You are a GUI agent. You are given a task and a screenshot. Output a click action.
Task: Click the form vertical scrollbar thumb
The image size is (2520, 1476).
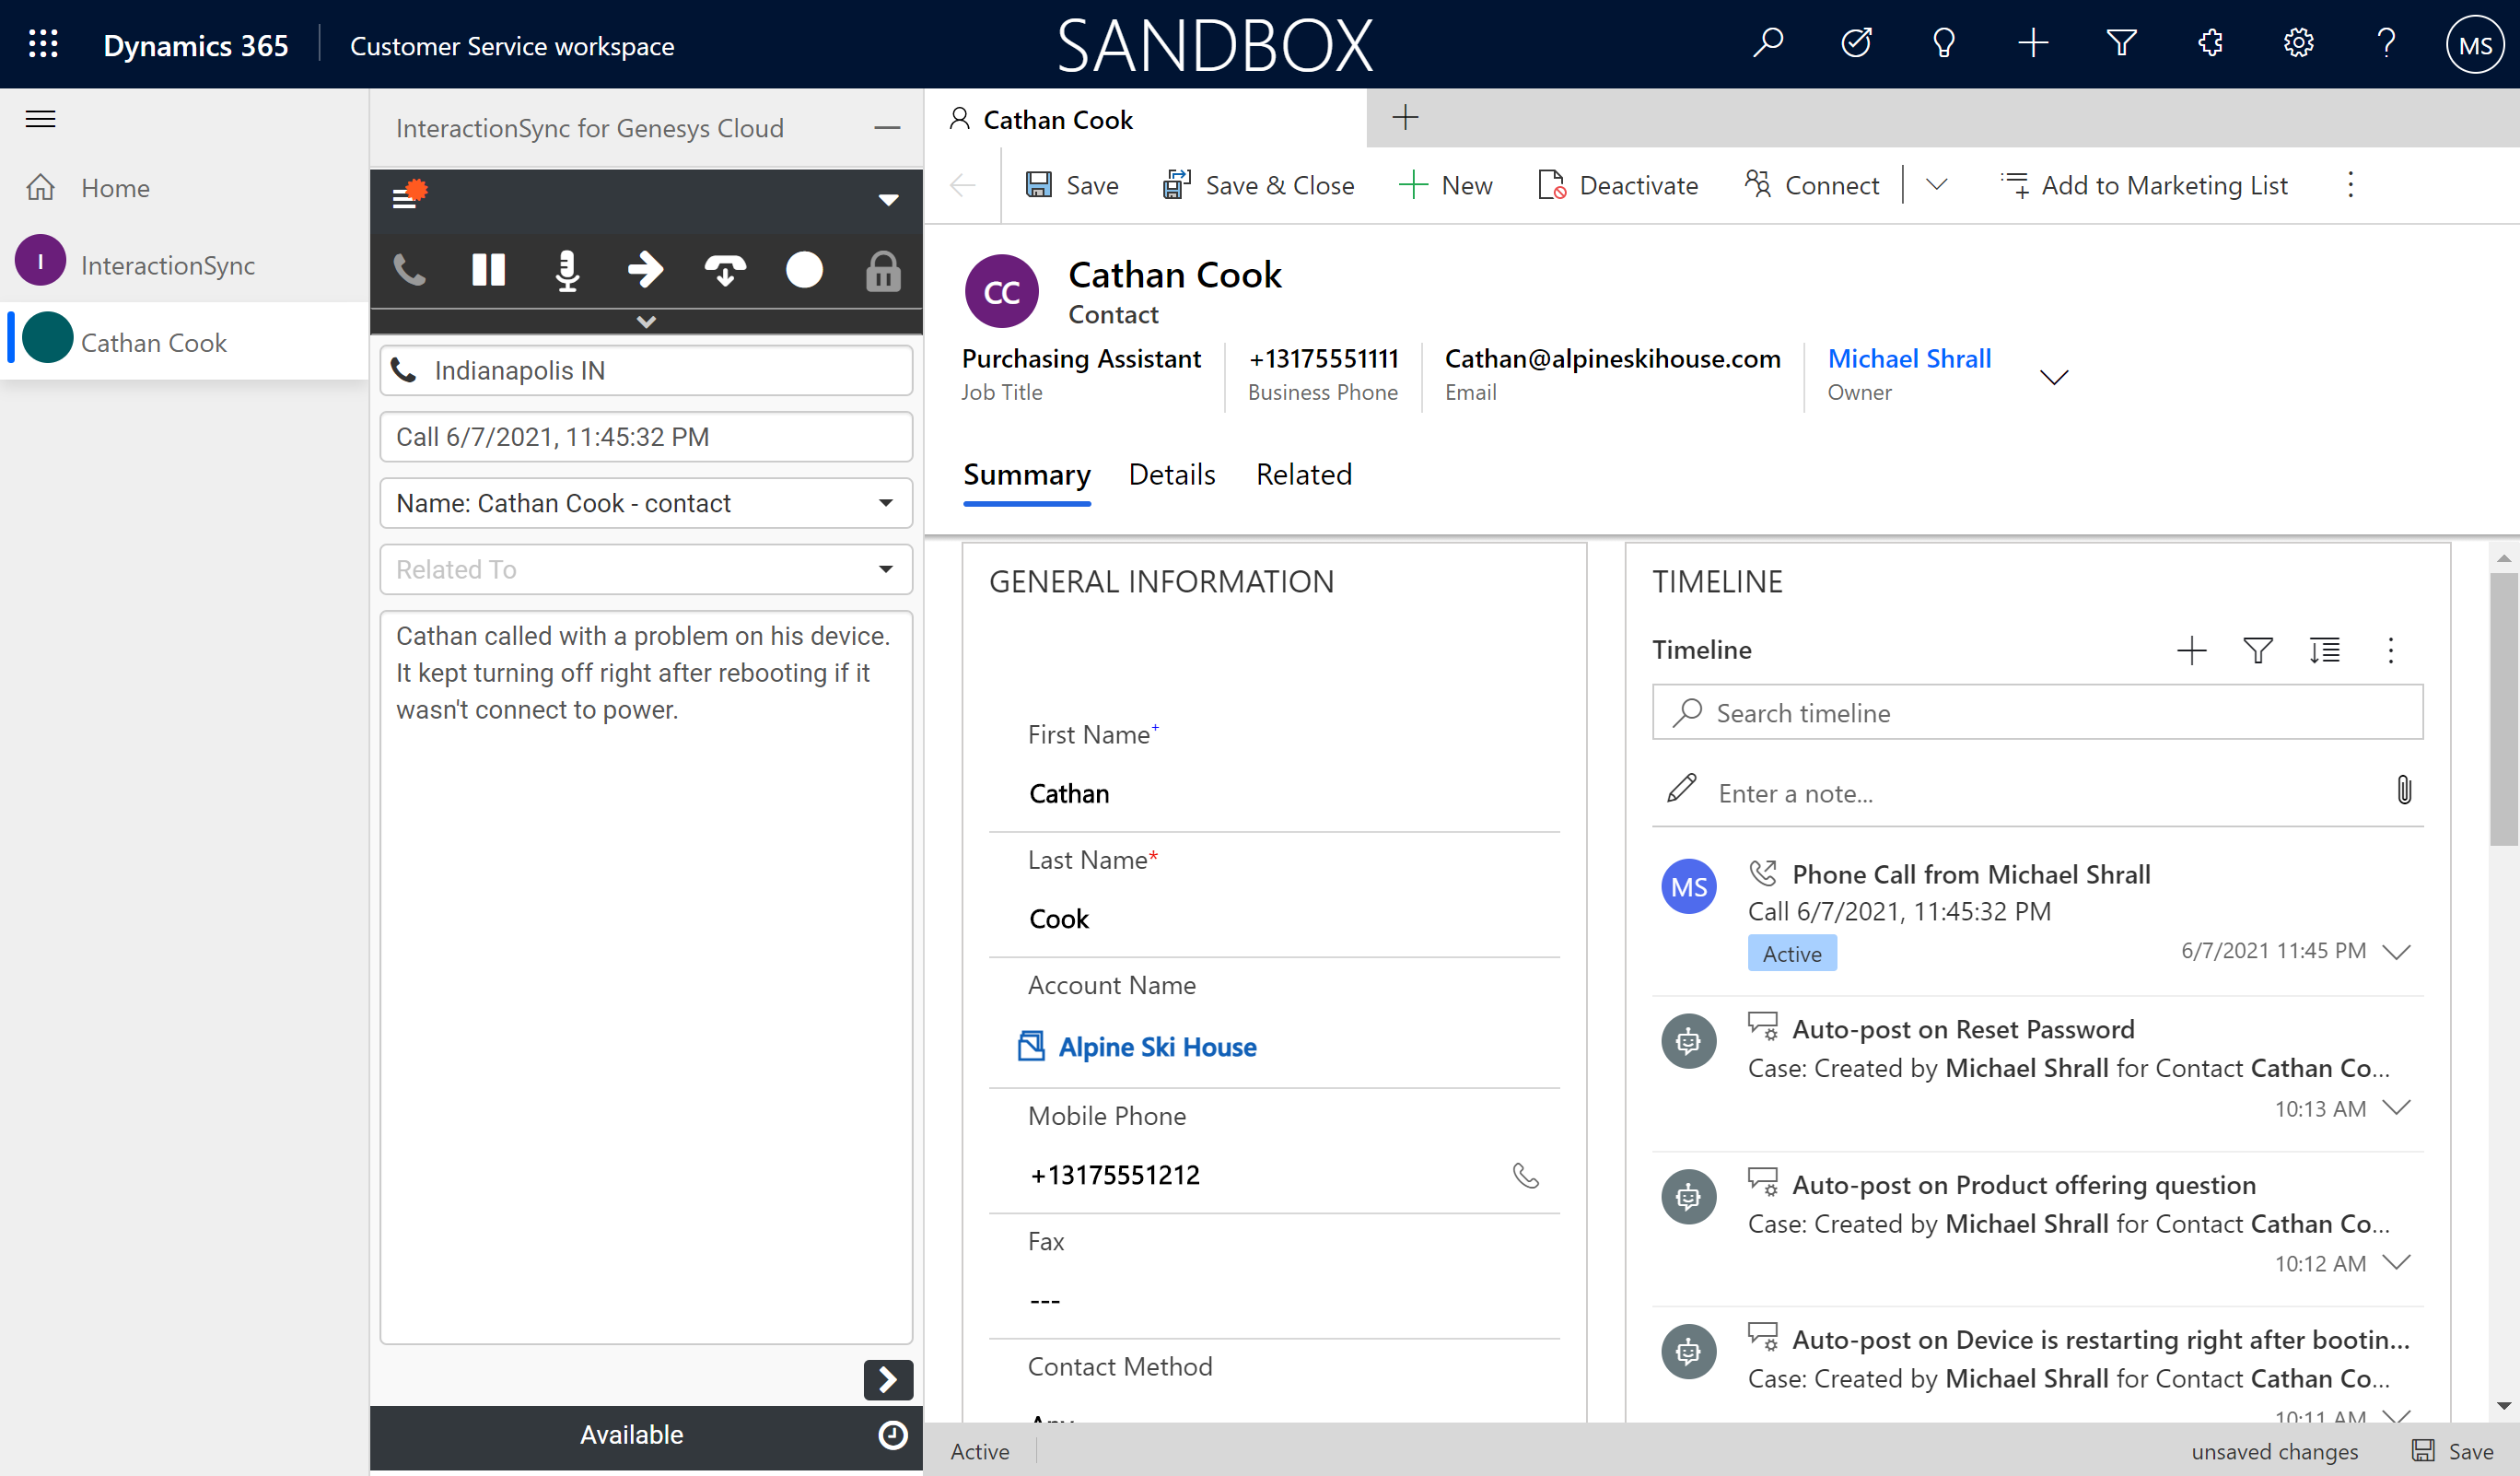[2503, 708]
